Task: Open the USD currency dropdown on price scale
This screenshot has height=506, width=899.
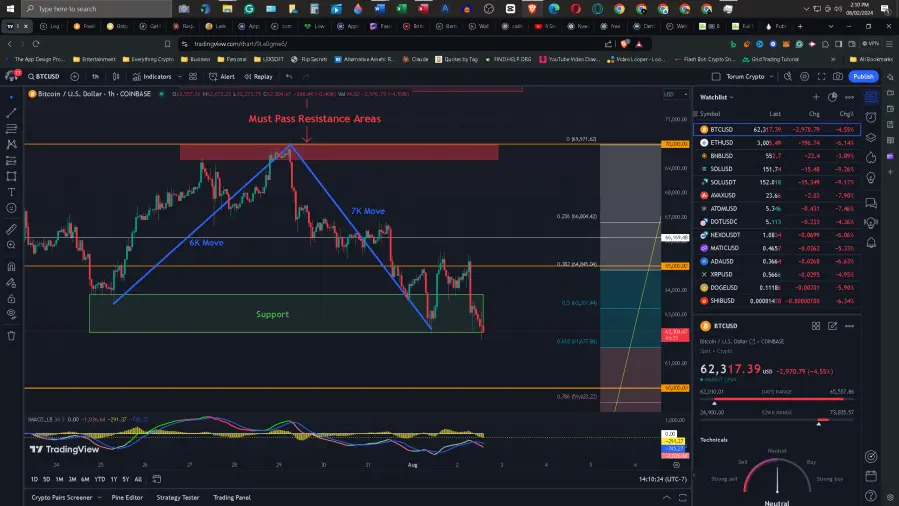Action: [x=675, y=94]
